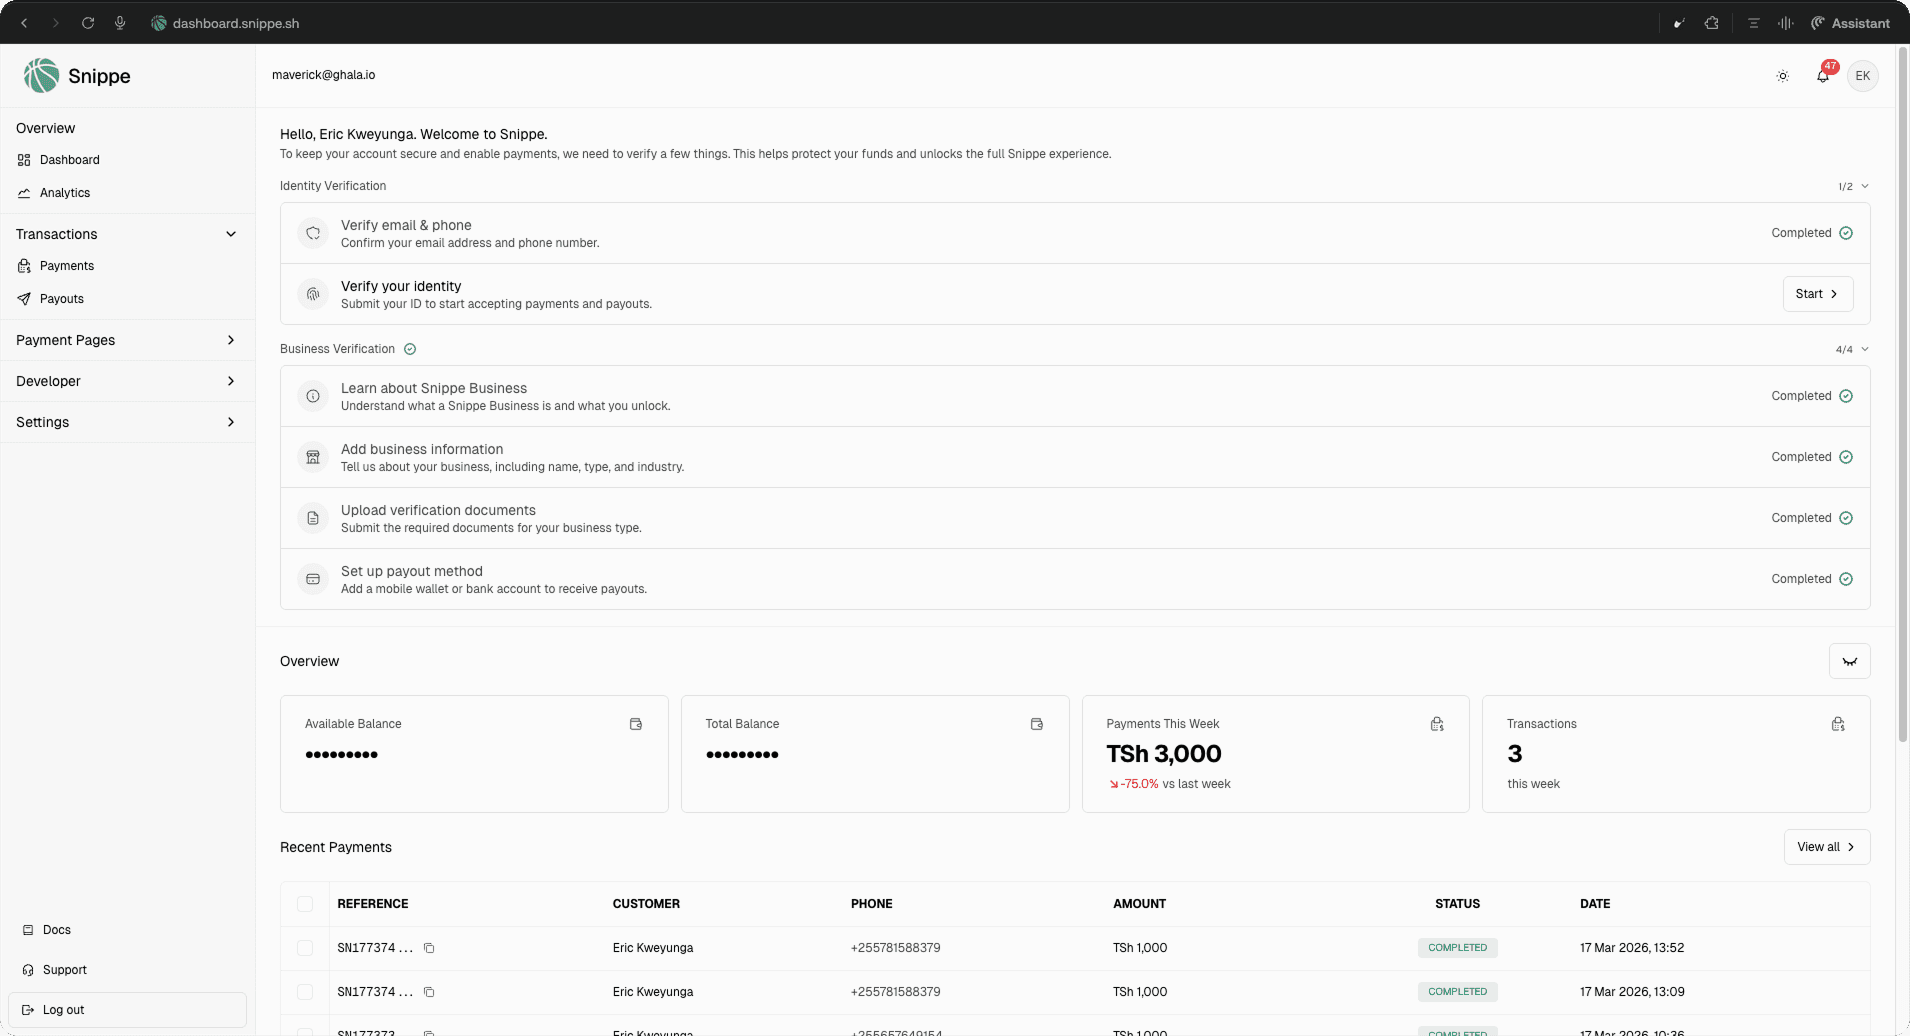Click the payments icon on Payments This Week card
This screenshot has width=1910, height=1036.
pos(1437,723)
